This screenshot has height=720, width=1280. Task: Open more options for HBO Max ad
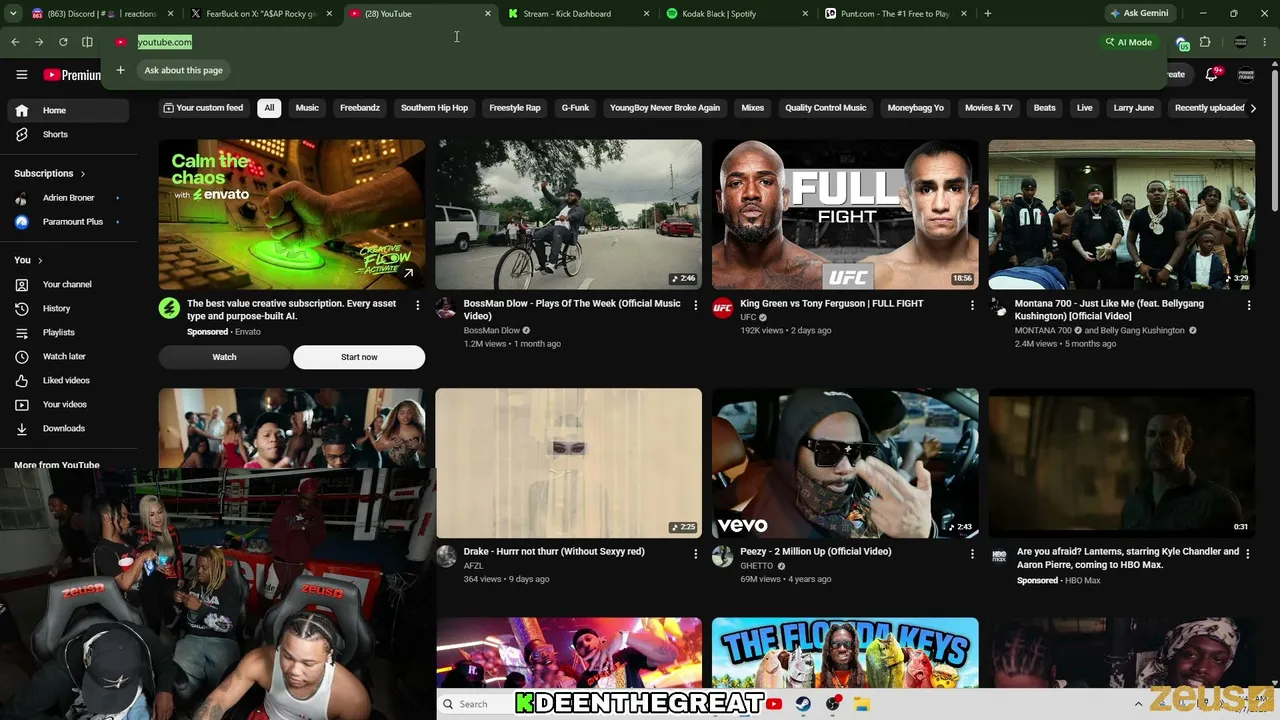1249,553
